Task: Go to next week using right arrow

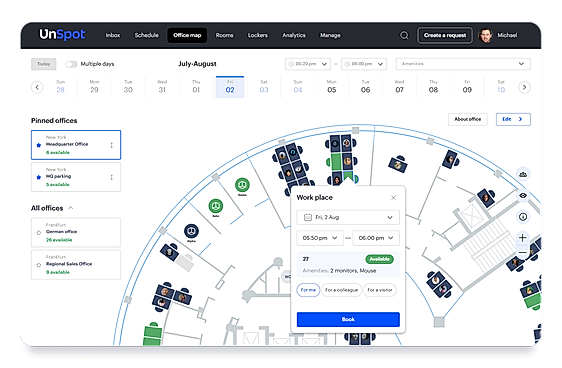Action: tap(524, 87)
